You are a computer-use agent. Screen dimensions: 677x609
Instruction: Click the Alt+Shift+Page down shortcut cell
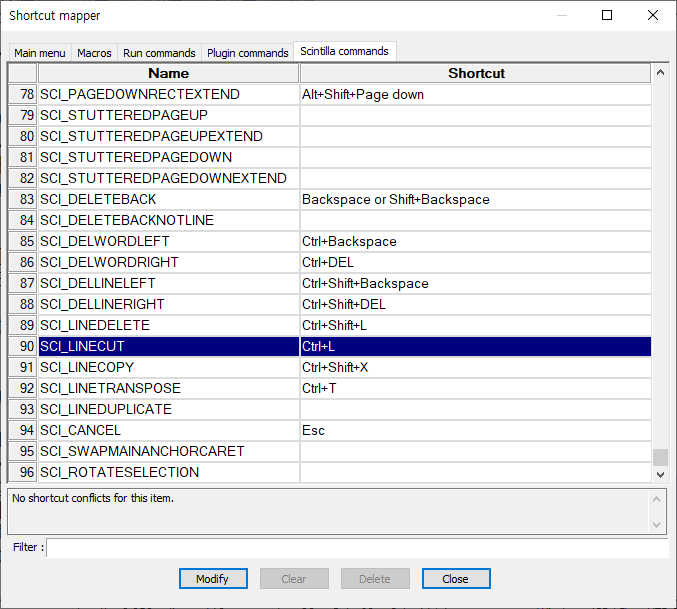pyautogui.click(x=476, y=94)
